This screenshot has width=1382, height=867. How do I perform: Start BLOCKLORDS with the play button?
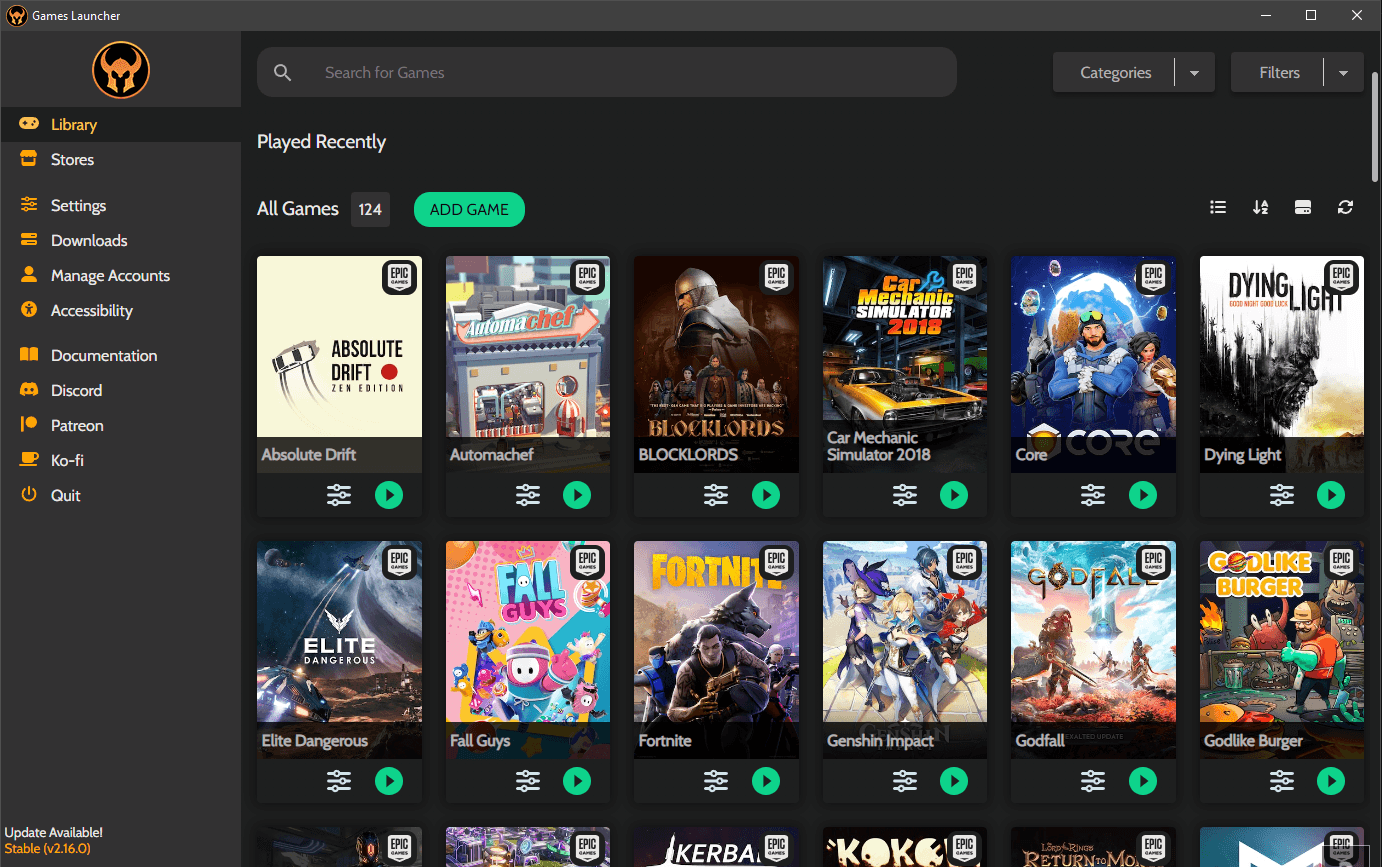pos(766,495)
